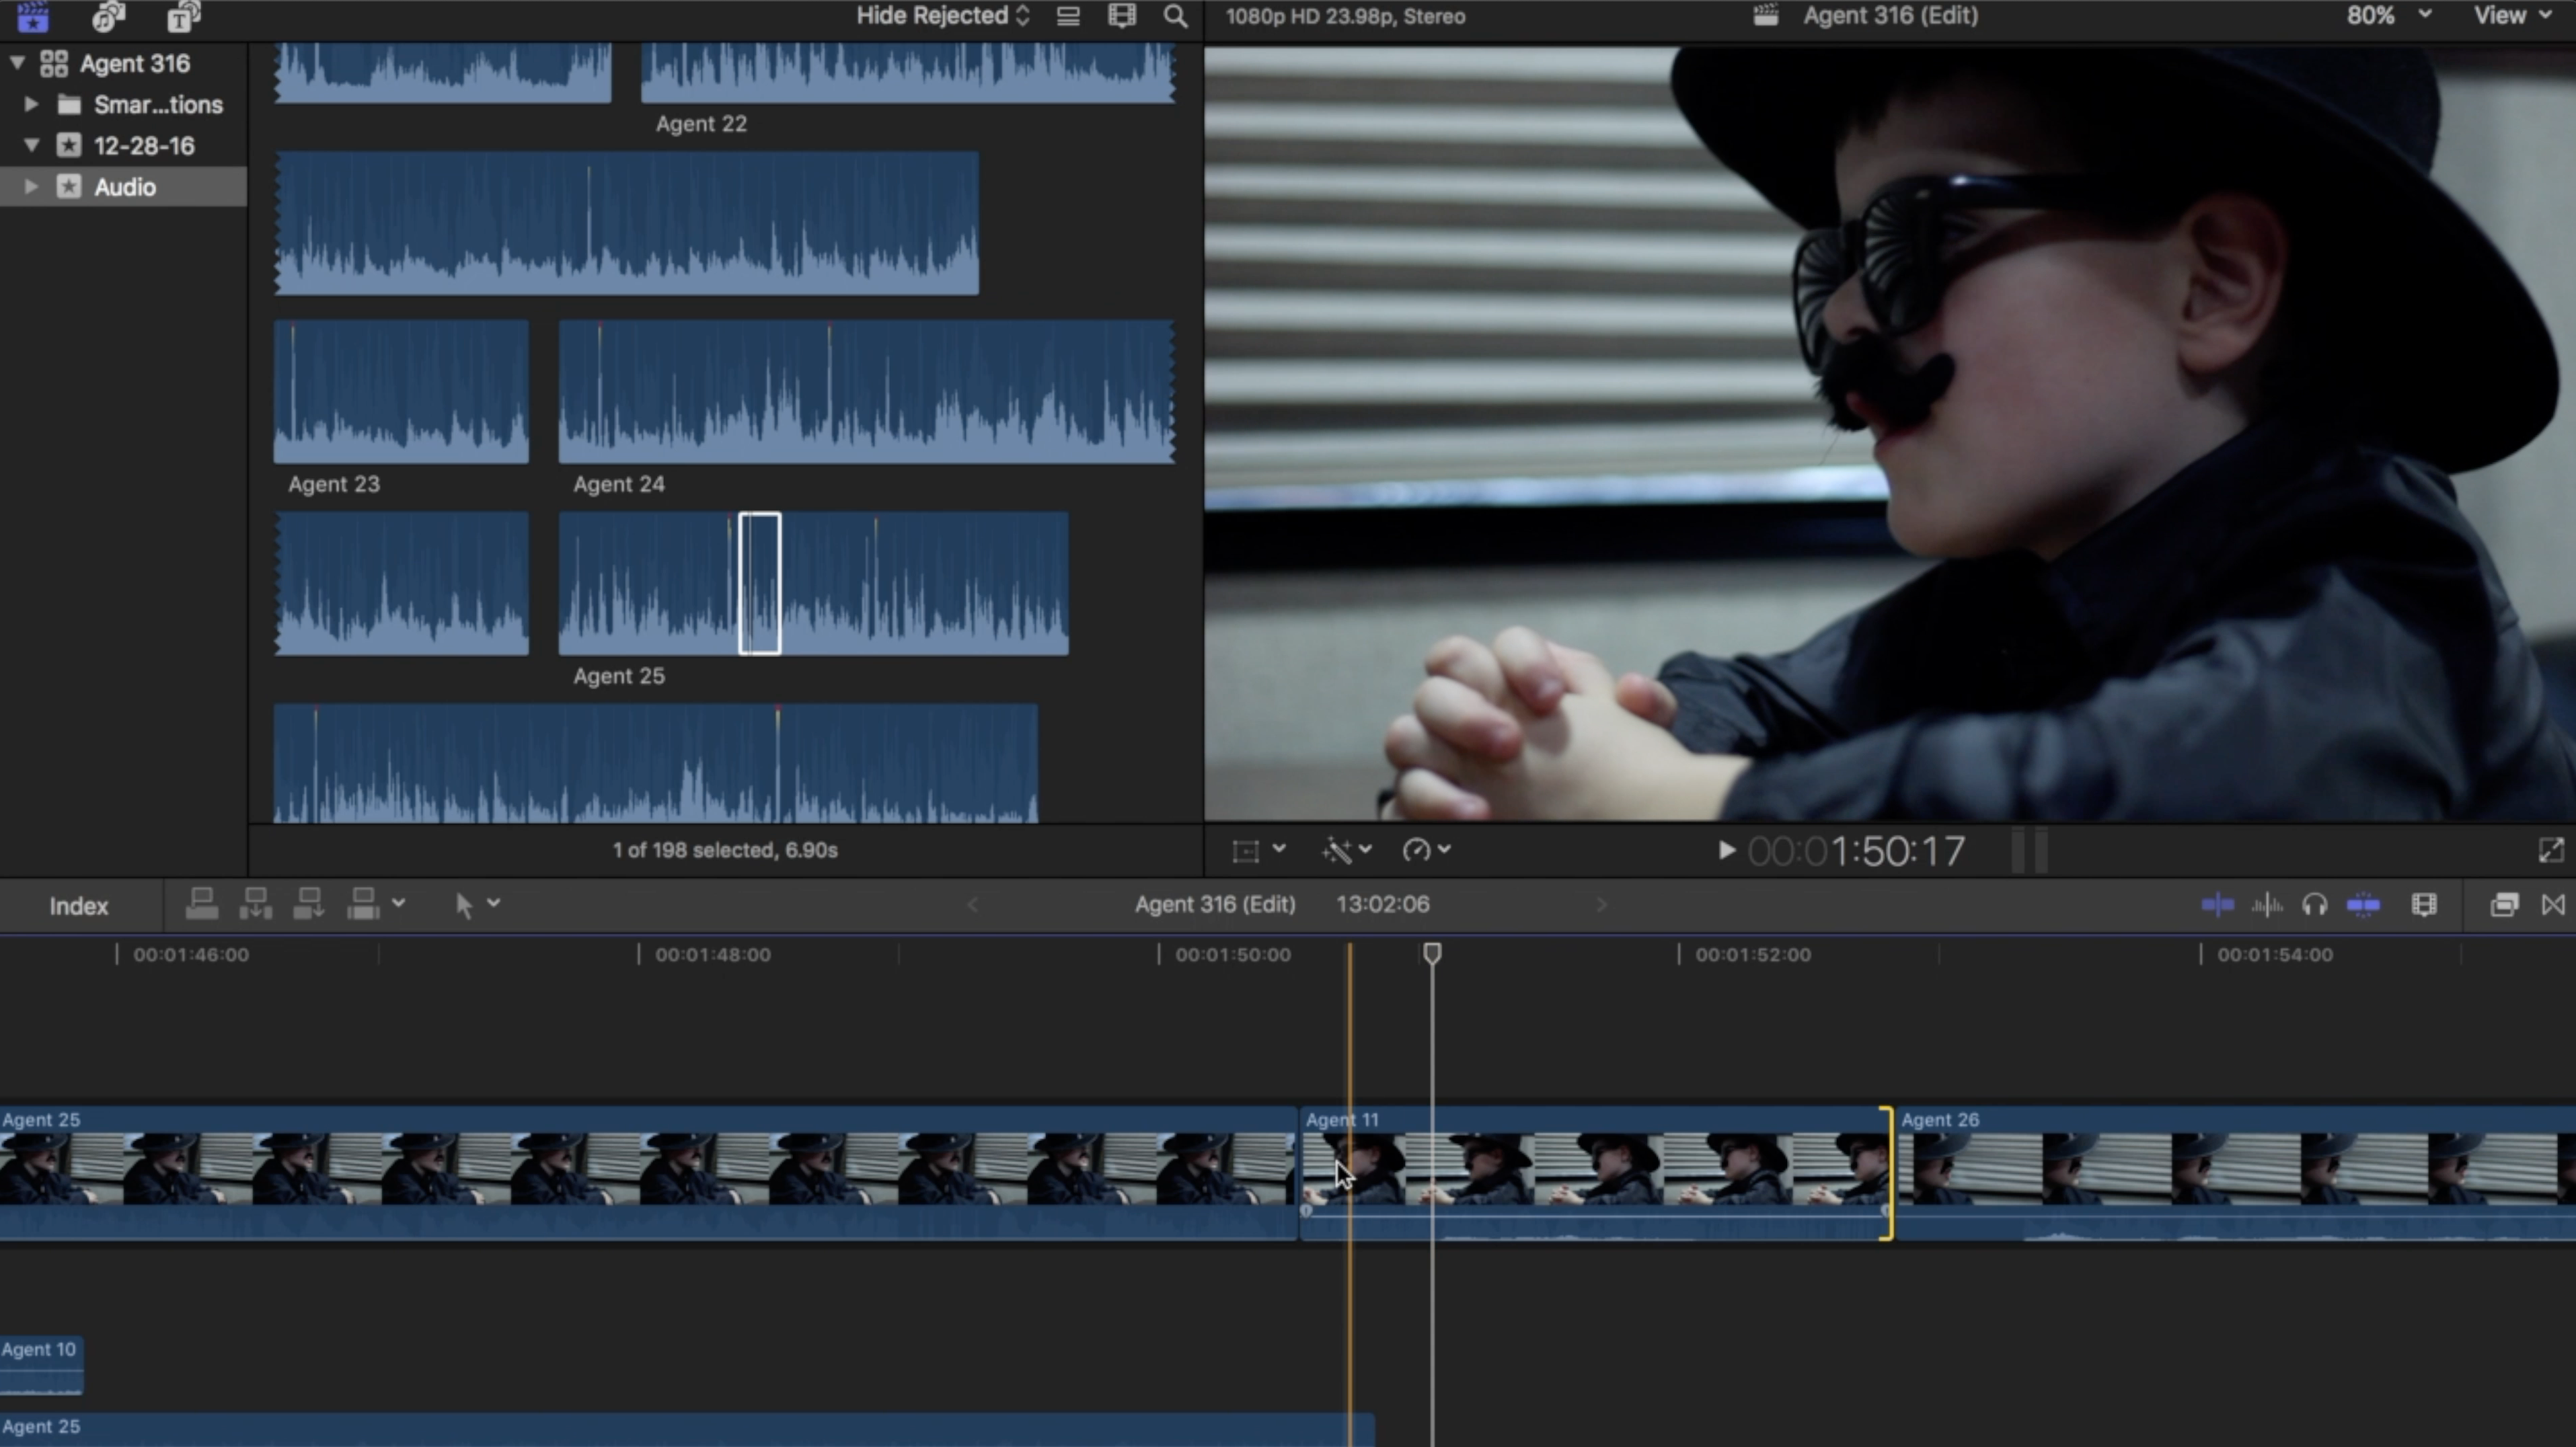Click the Connect edit icon above the timeline
The width and height of the screenshot is (2576, 1447).
201,903
